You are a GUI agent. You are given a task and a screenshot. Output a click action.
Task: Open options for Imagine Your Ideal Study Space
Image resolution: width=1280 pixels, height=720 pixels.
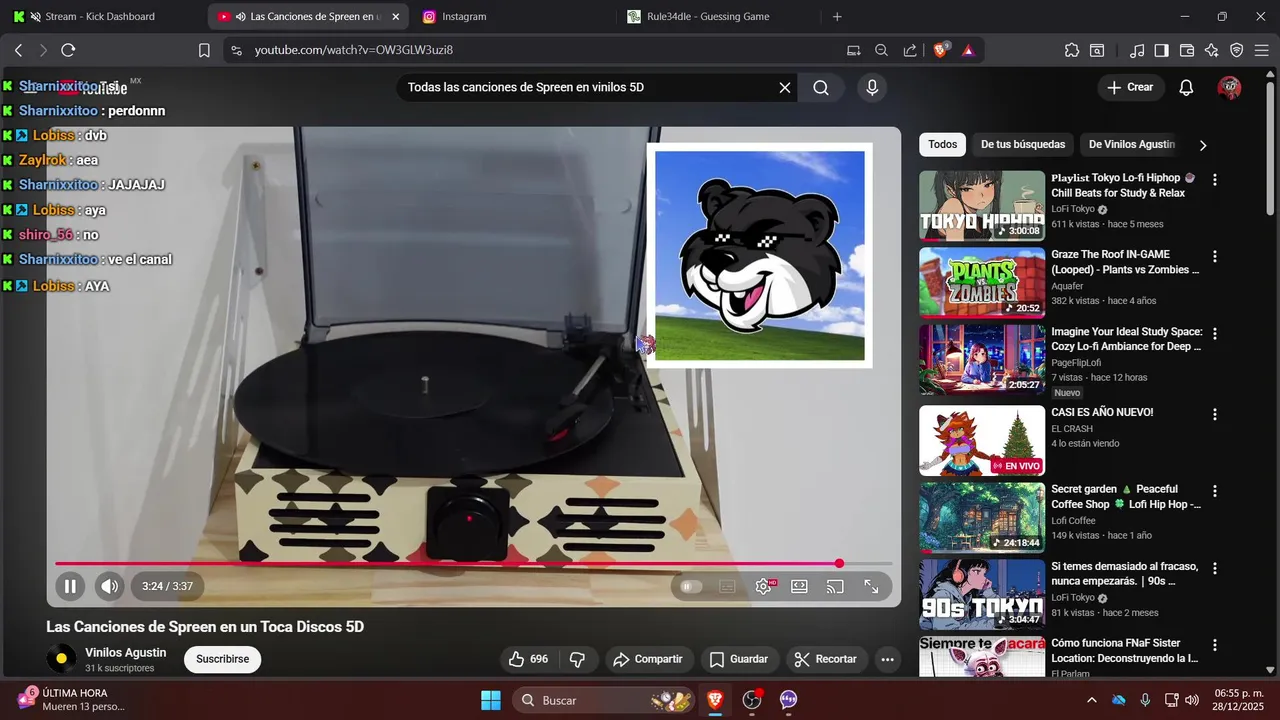(x=1215, y=335)
